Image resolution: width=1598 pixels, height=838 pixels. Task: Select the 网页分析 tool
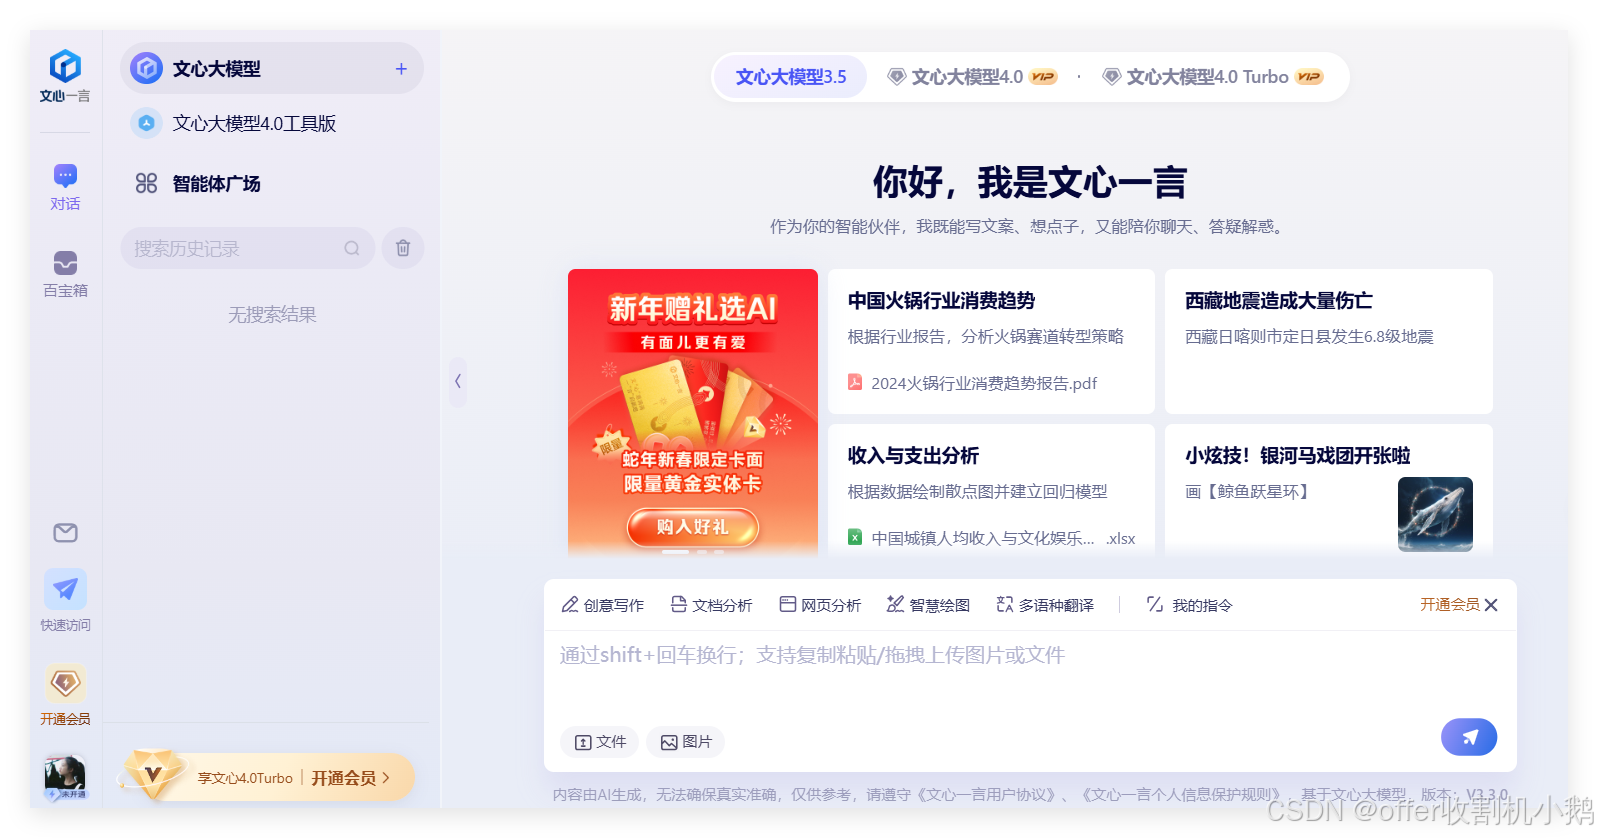(820, 605)
